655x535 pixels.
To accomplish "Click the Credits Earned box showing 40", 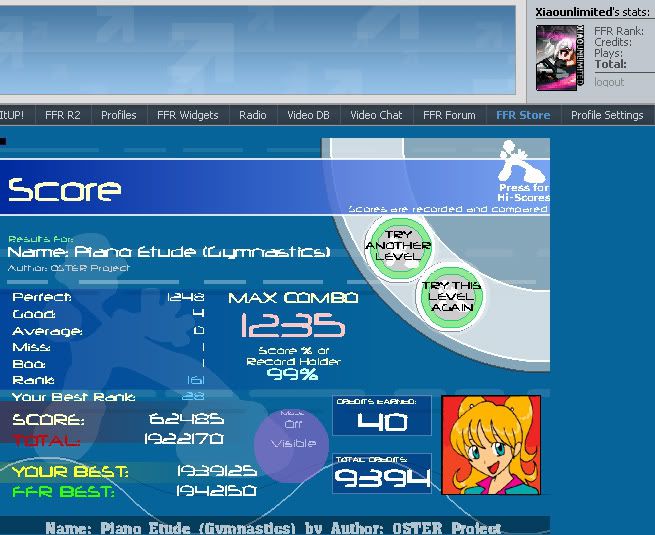I will 382,417.
